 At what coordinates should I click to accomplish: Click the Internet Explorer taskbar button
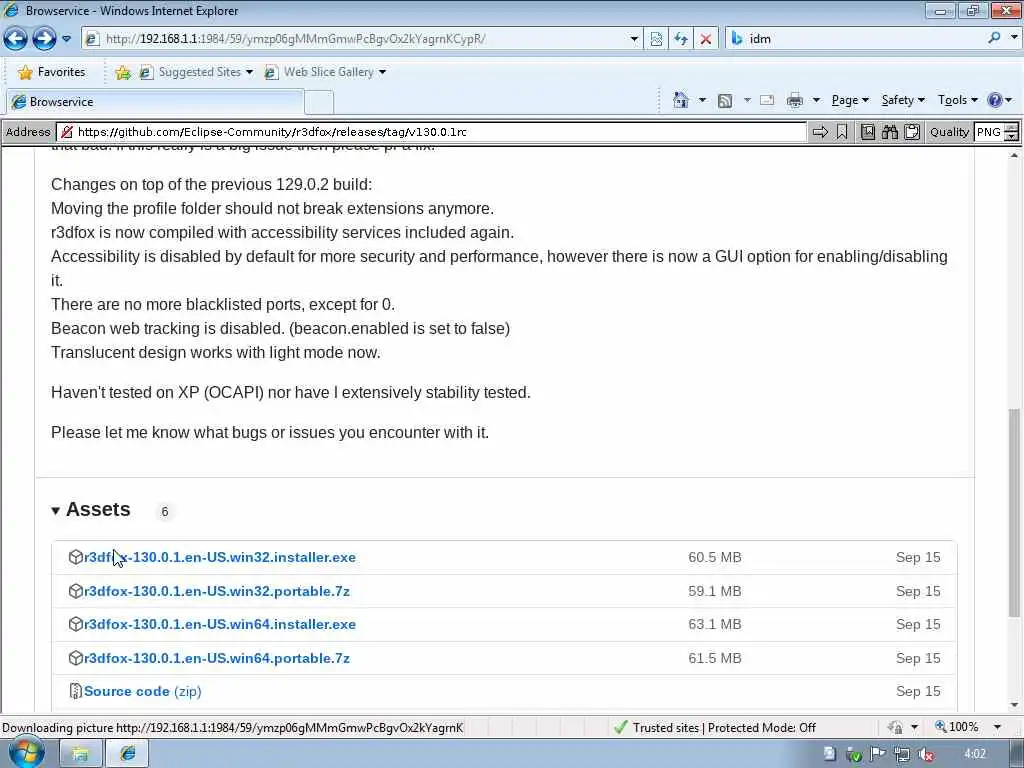[x=128, y=754]
